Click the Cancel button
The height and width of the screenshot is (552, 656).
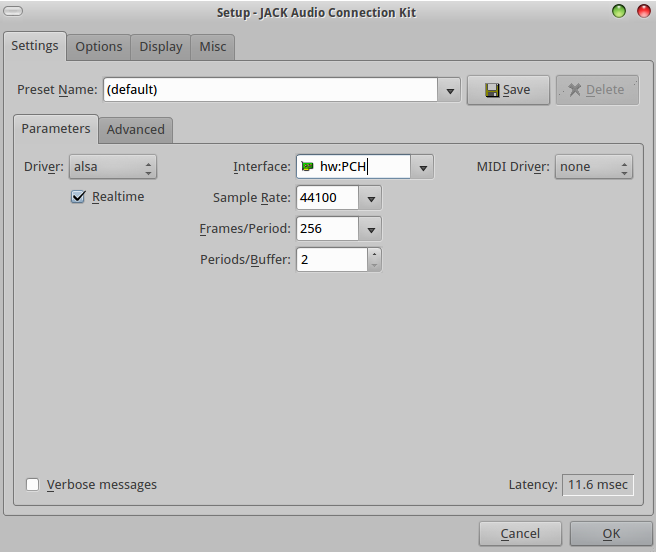click(520, 534)
